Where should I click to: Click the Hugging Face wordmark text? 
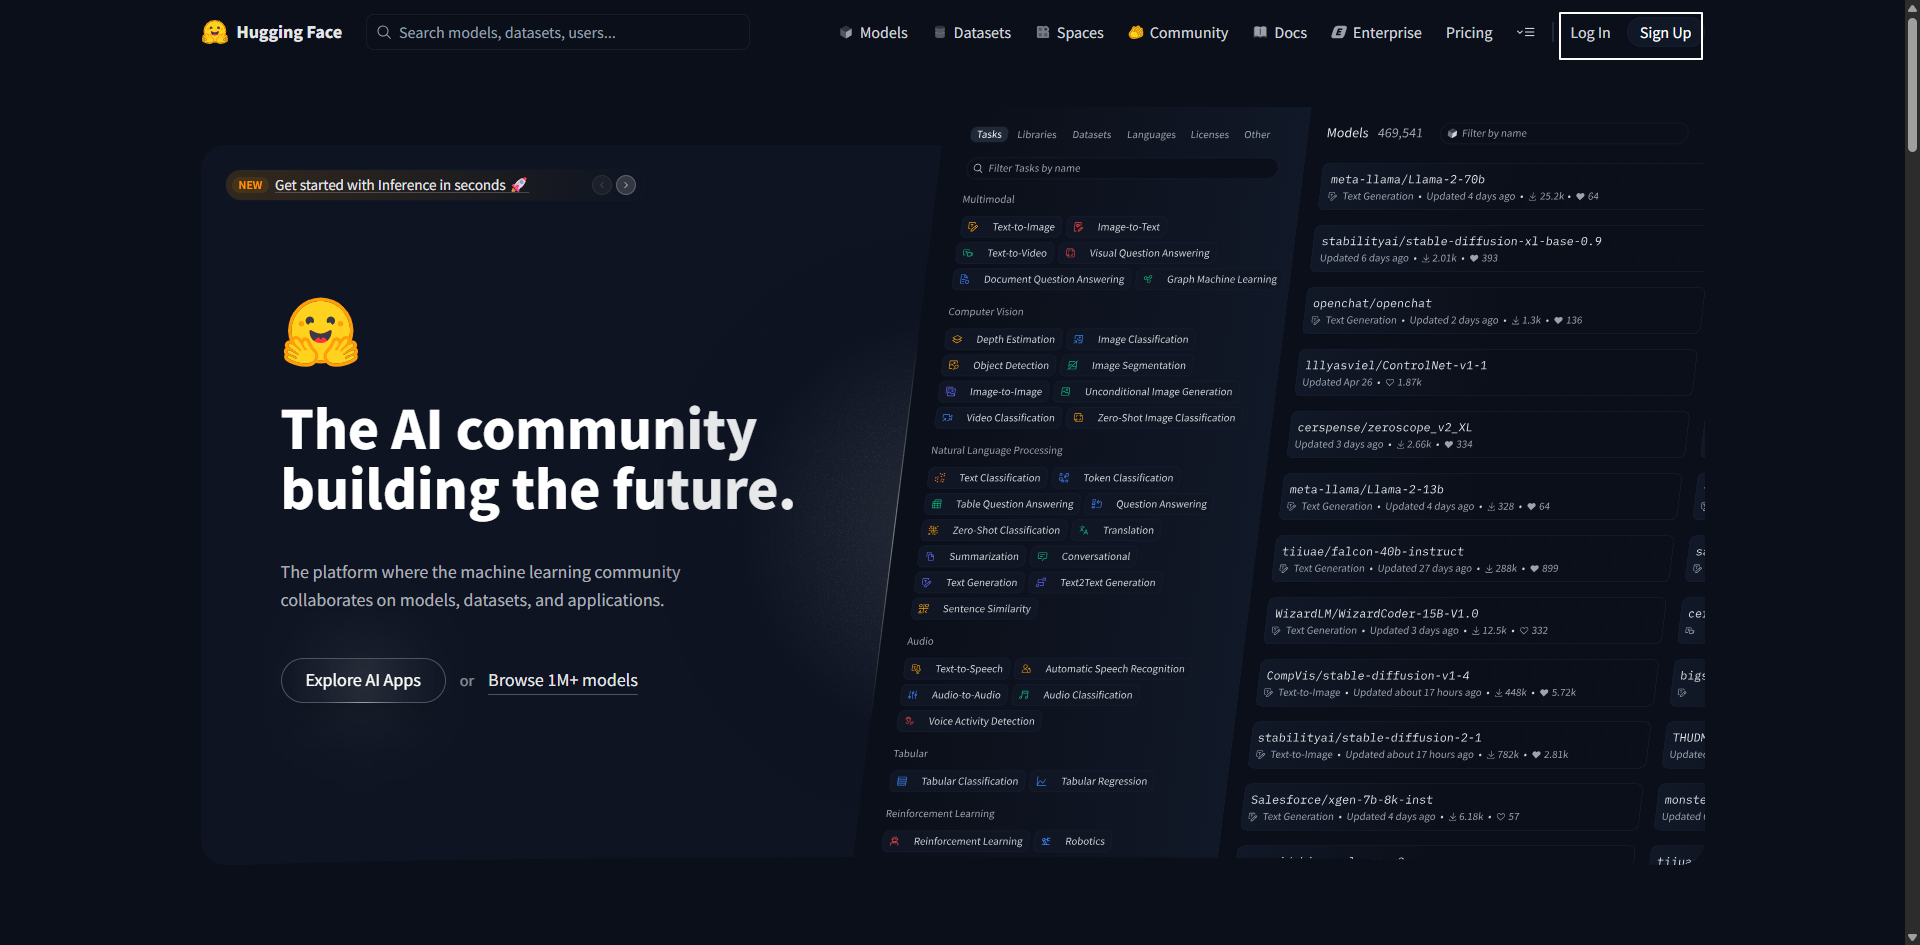pos(289,32)
